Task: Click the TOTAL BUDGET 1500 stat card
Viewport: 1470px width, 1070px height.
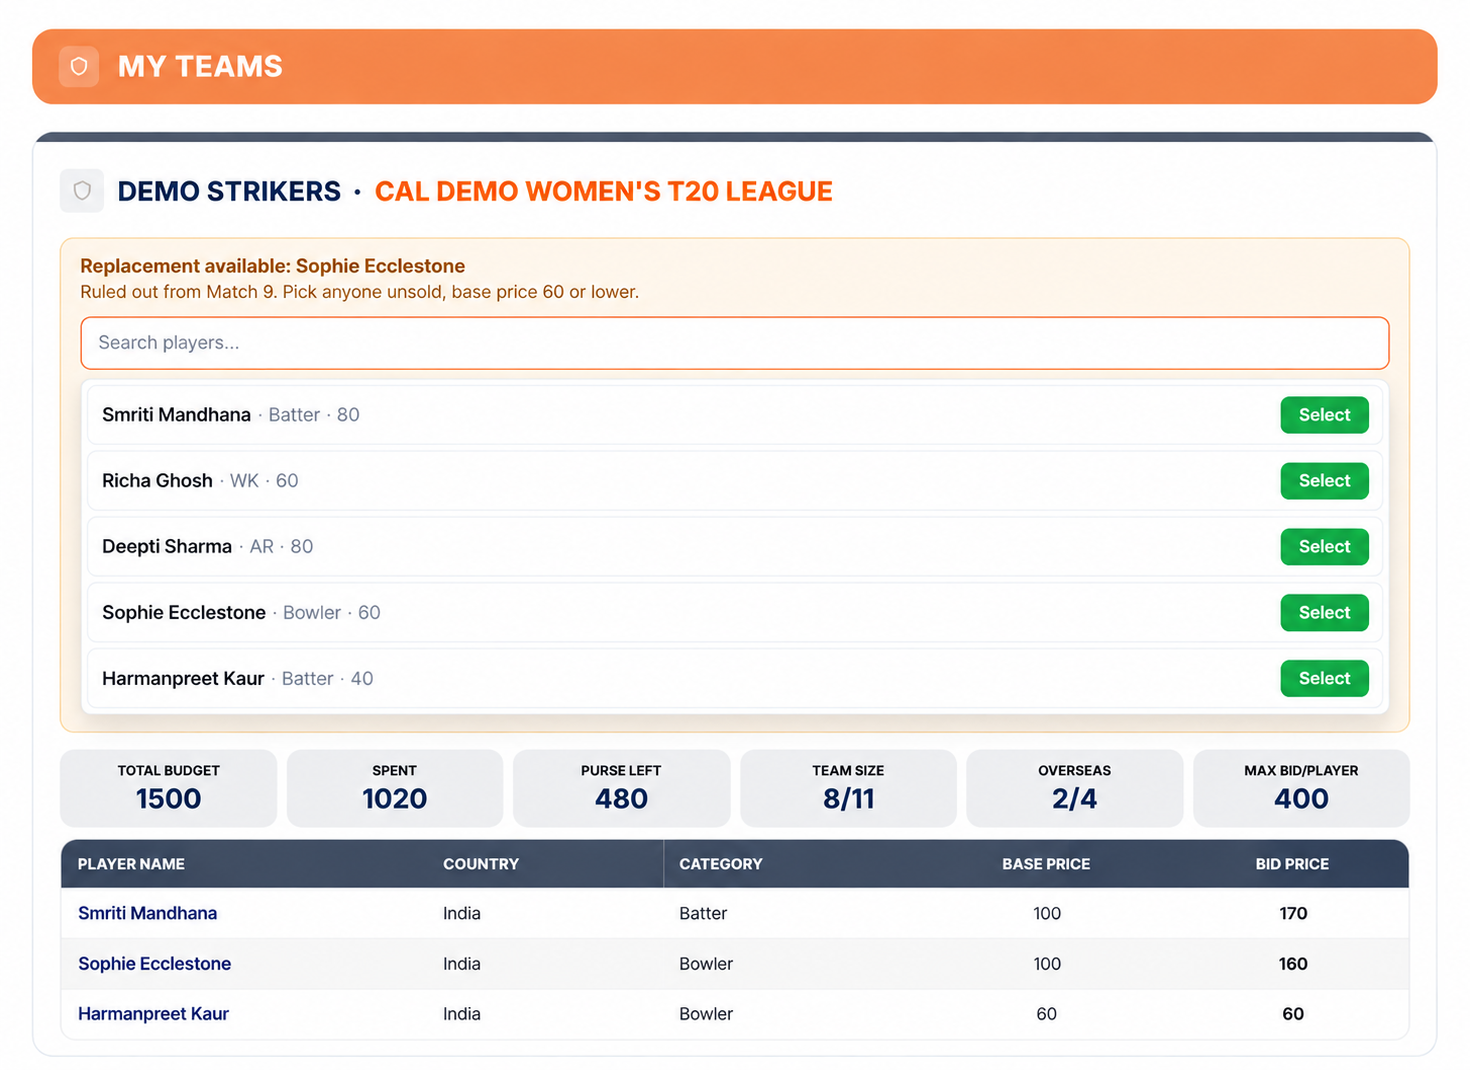Action: [168, 788]
